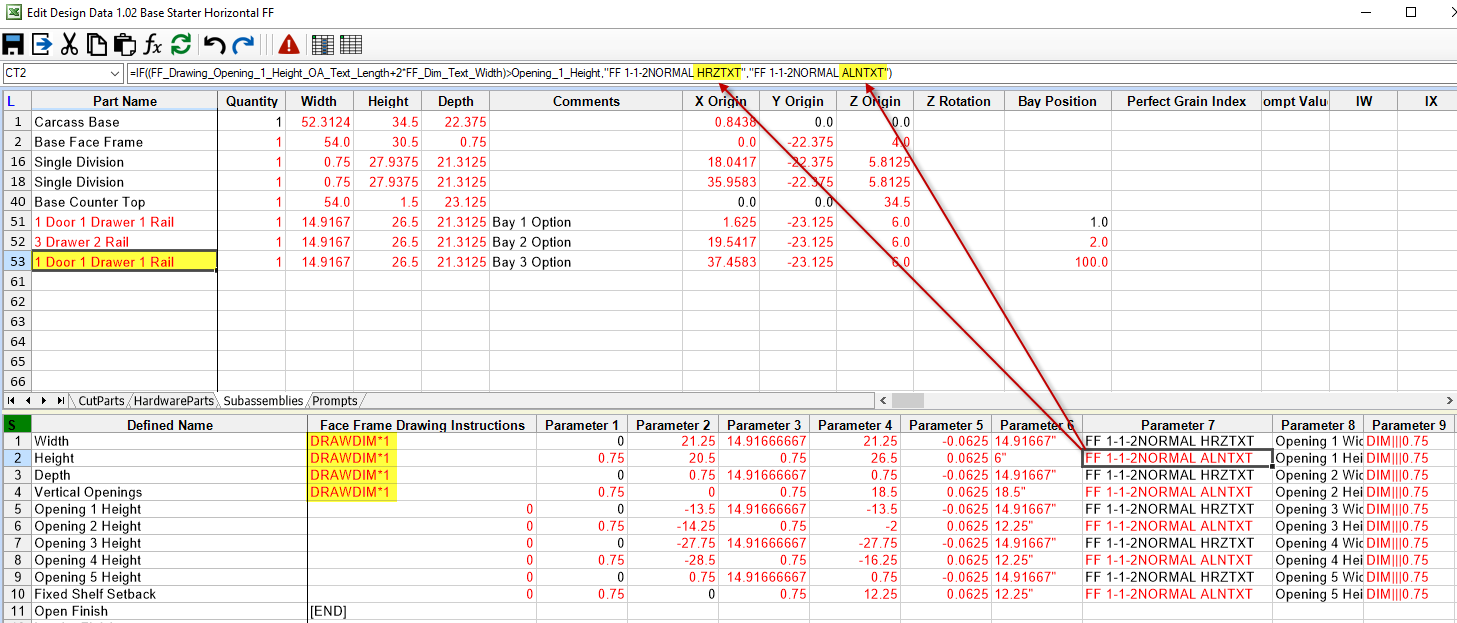Click the Parameter 7 column header
Screen dimensions: 1457x623
pyautogui.click(x=1178, y=425)
